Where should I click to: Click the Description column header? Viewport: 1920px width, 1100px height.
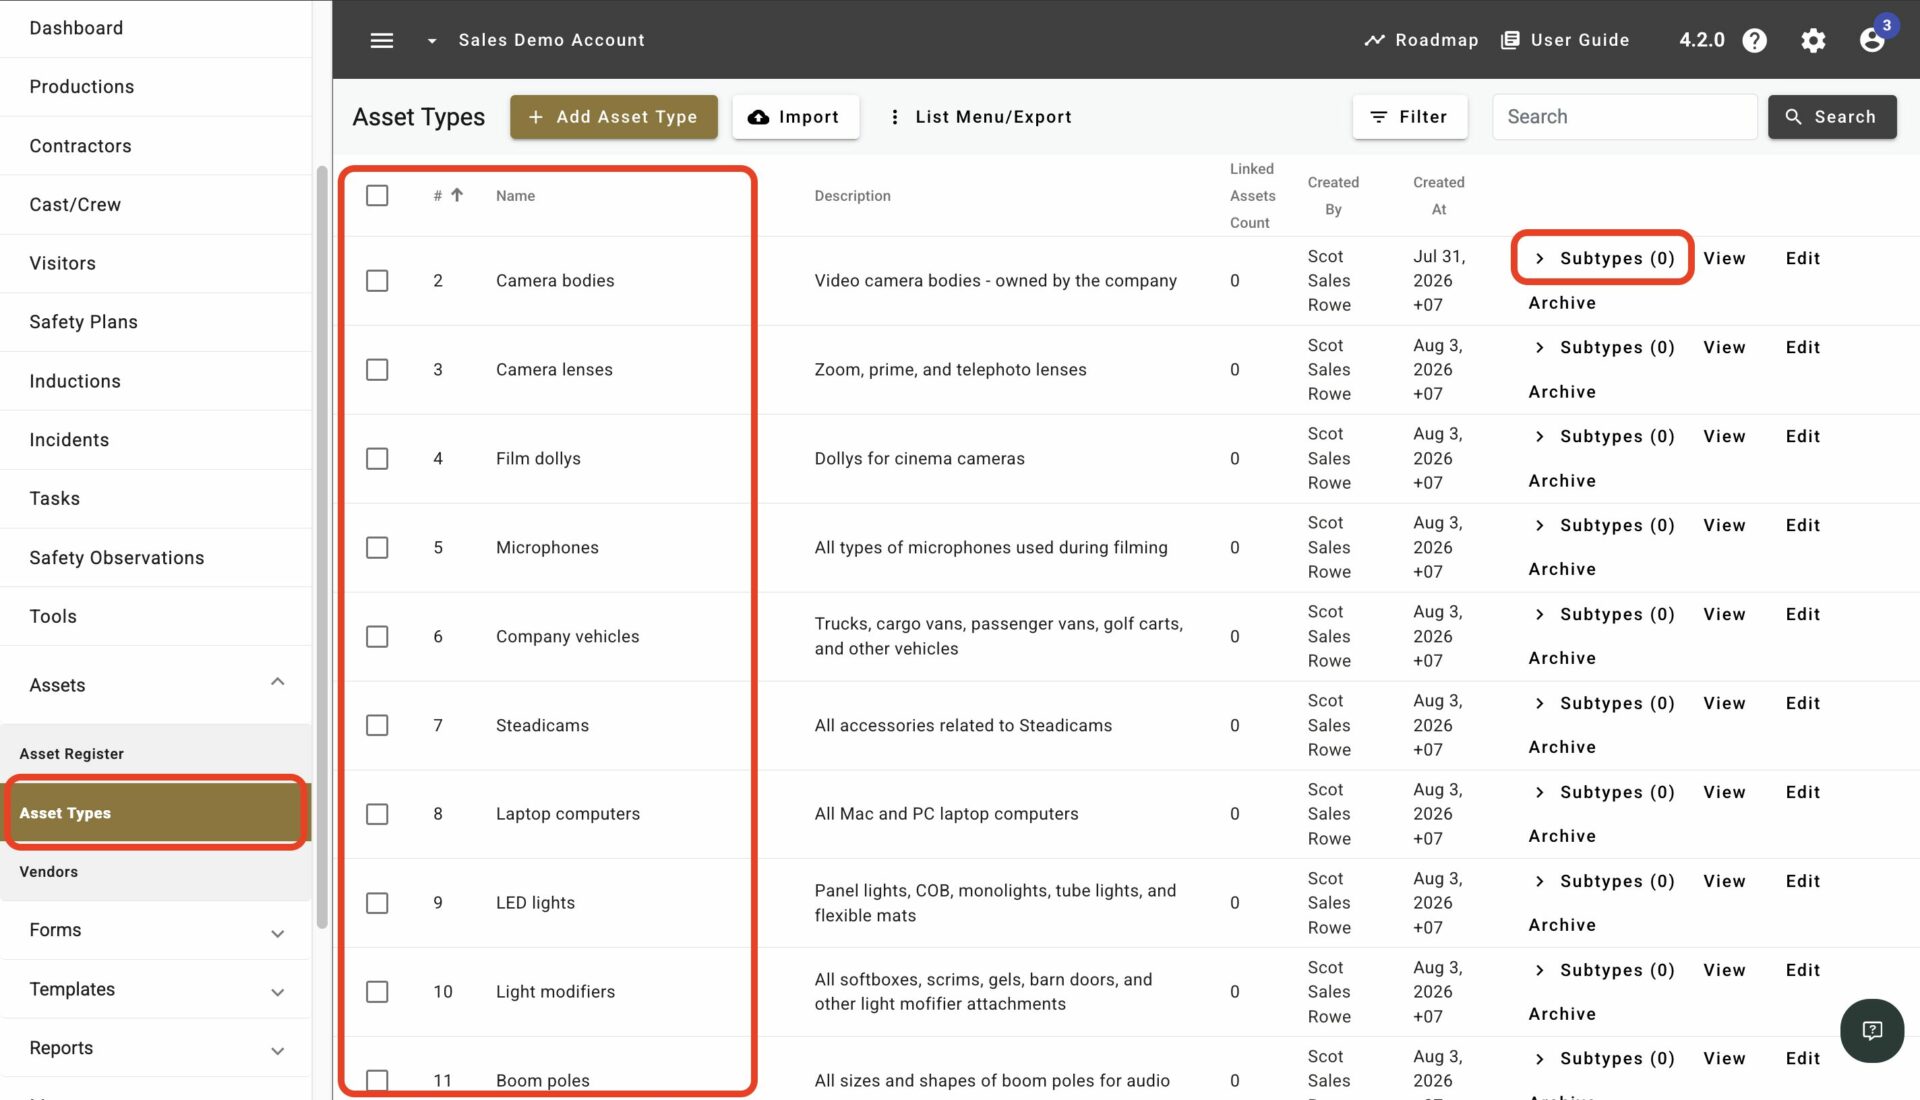click(x=852, y=196)
